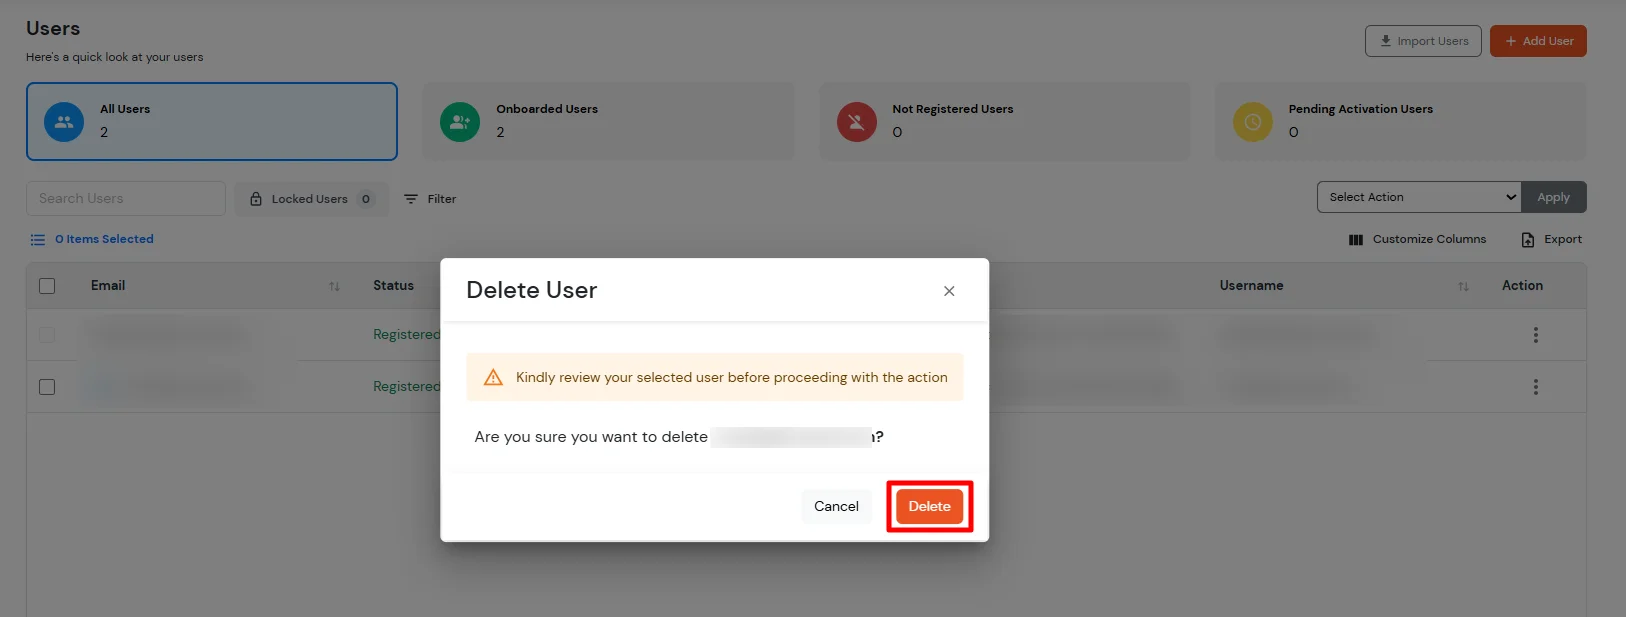Open the second row action menu dots

click(1536, 387)
